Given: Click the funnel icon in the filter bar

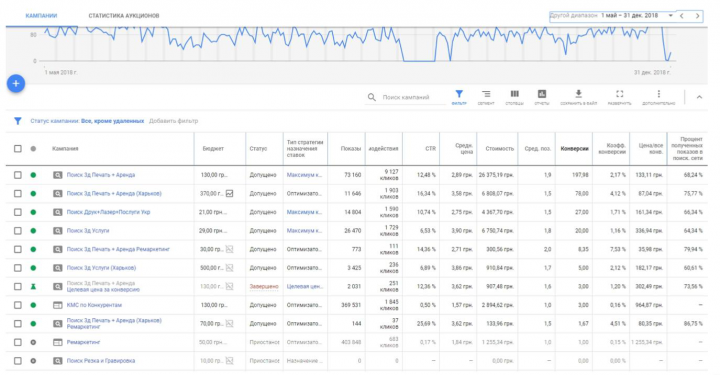Looking at the screenshot, I should 17,121.
